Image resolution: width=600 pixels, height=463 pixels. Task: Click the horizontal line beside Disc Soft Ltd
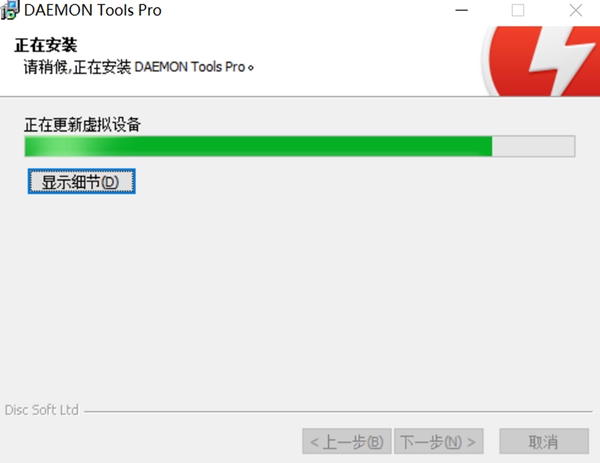338,412
